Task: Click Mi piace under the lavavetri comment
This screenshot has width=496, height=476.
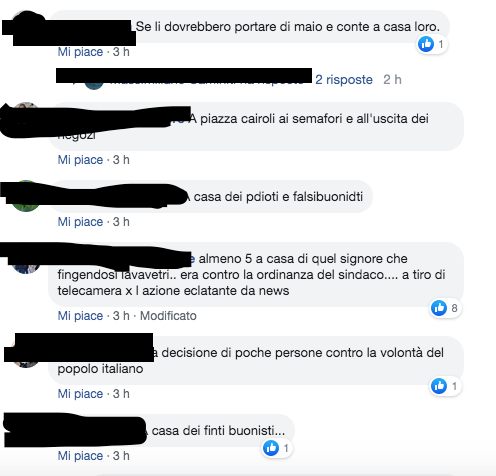Action: pyautogui.click(x=80, y=316)
